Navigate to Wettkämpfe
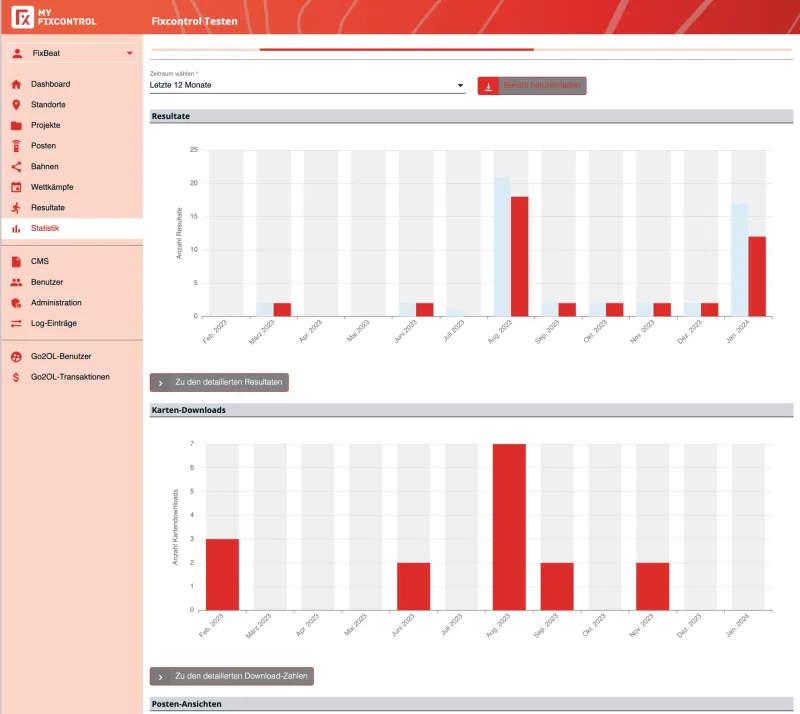The height and width of the screenshot is (714, 800). pos(72,187)
